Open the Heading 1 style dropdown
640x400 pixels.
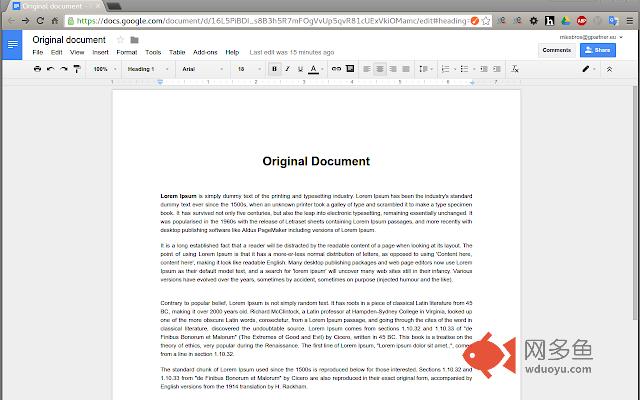(147, 69)
